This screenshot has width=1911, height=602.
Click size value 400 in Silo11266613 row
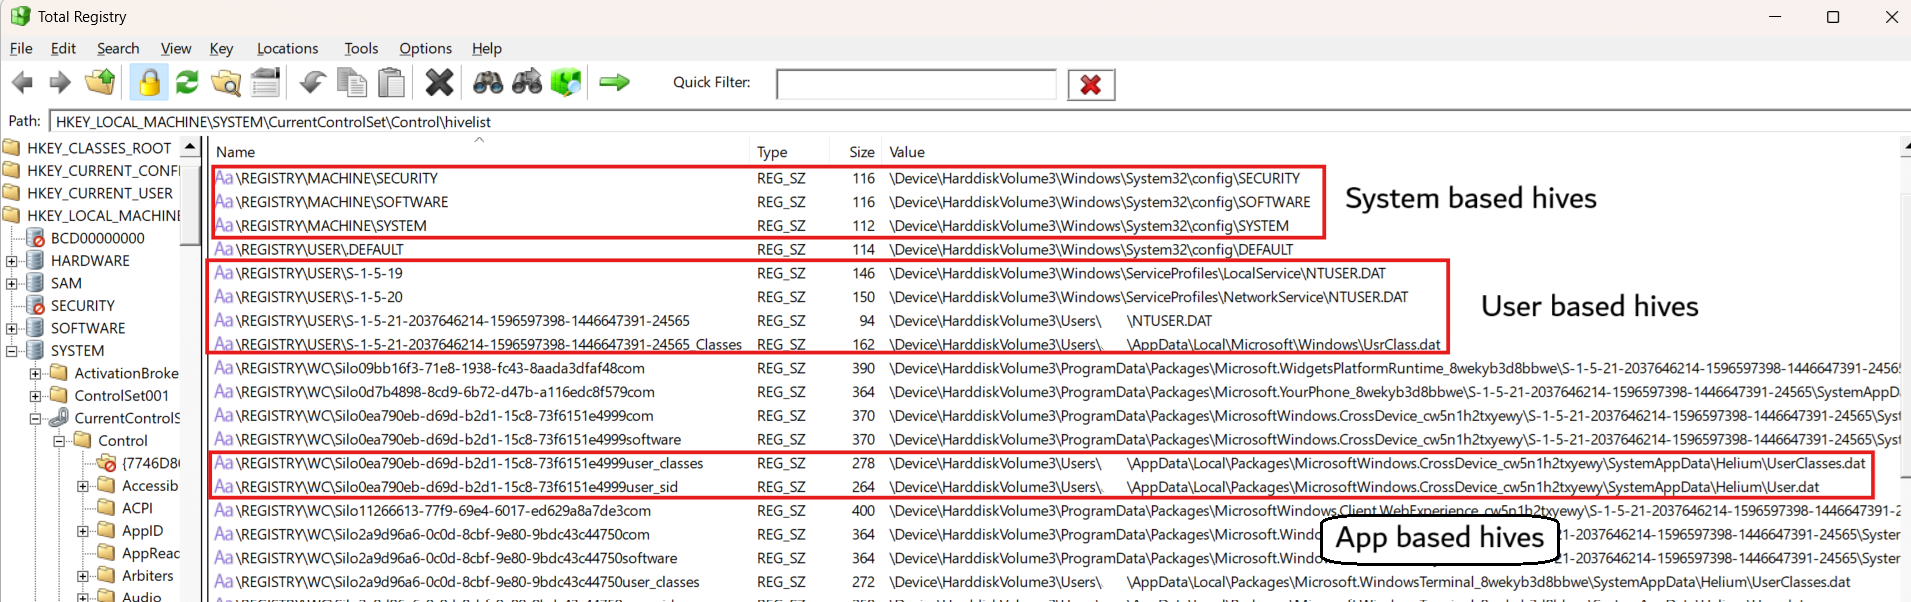pyautogui.click(x=863, y=510)
